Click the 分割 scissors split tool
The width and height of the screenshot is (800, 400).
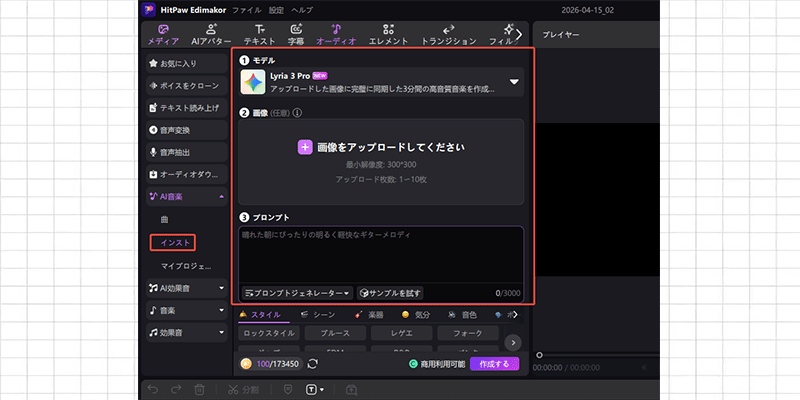(x=243, y=390)
